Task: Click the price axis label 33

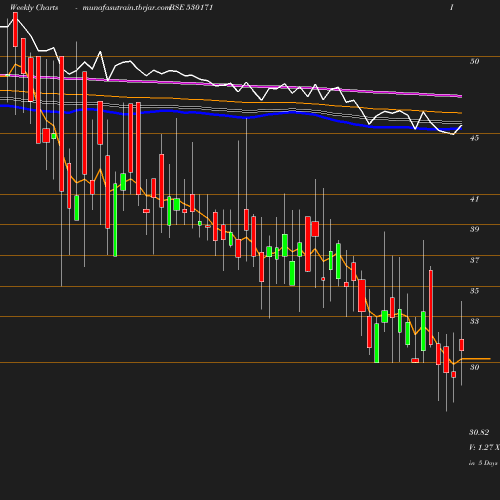Action: 474,321
